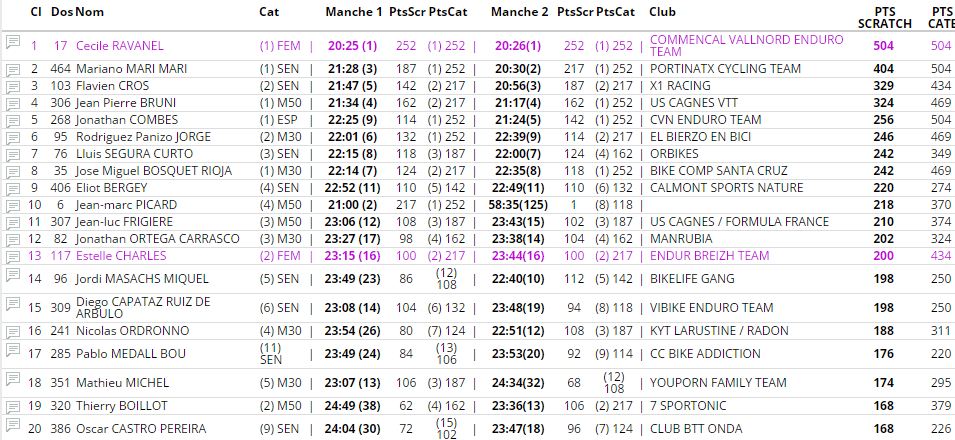Screen dimensions: 955x440
Task: Click the Cat column header
Action: [x=268, y=12]
